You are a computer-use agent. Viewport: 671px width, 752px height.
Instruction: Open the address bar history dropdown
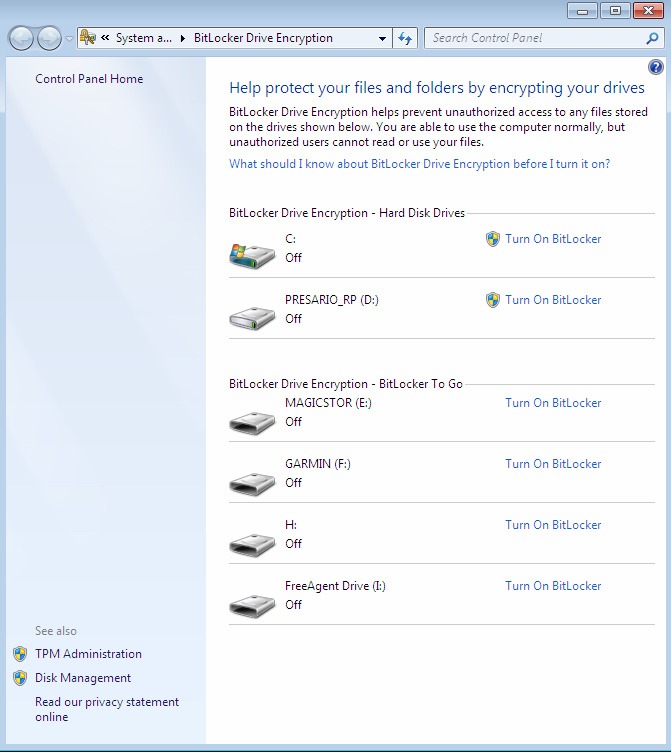click(x=382, y=38)
